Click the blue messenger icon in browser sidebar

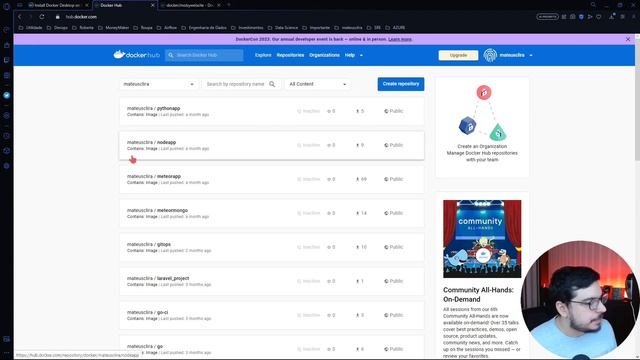point(7,95)
